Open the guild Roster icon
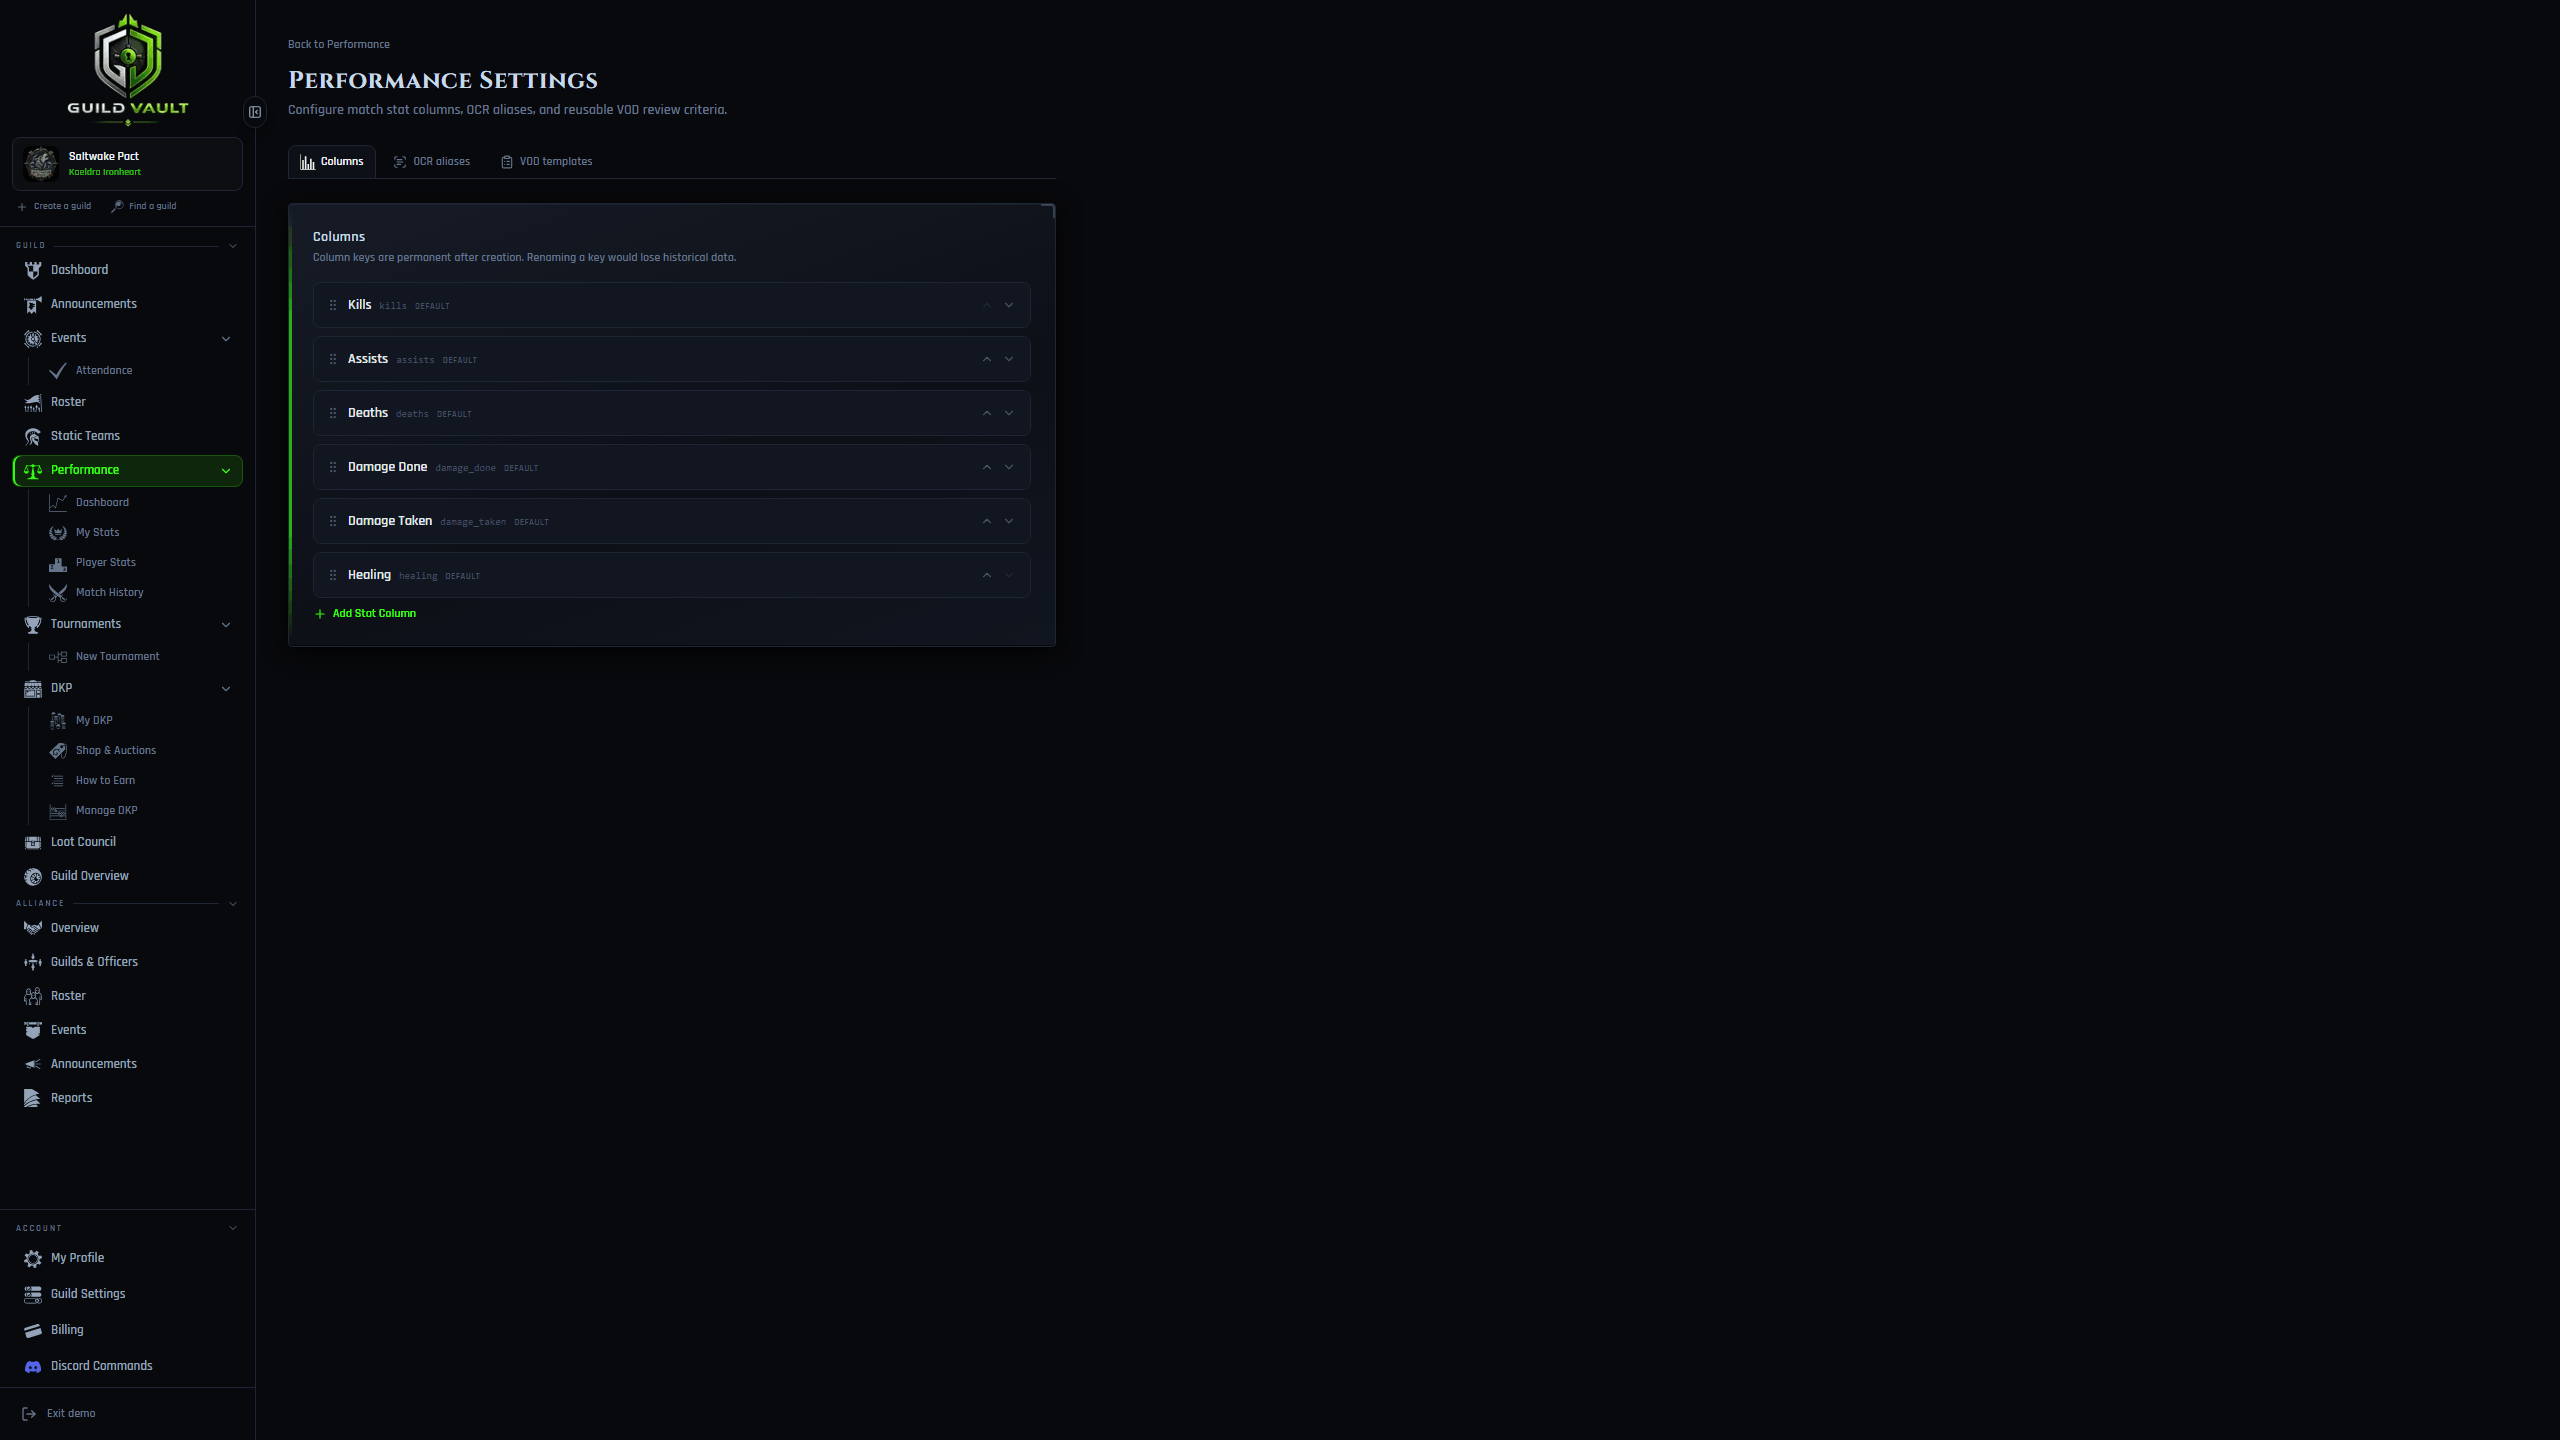 33,402
